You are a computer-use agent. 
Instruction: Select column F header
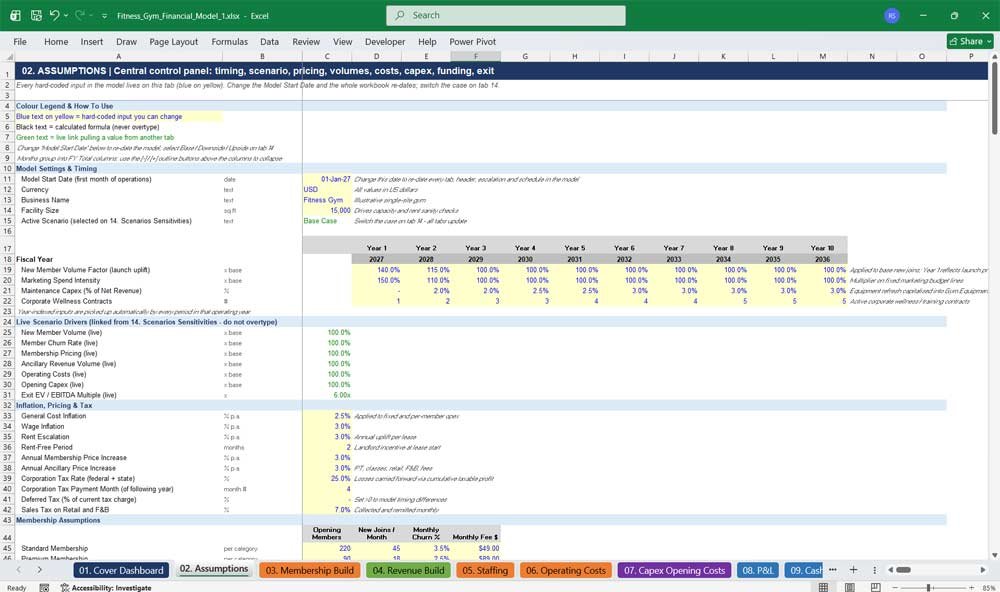coord(476,56)
